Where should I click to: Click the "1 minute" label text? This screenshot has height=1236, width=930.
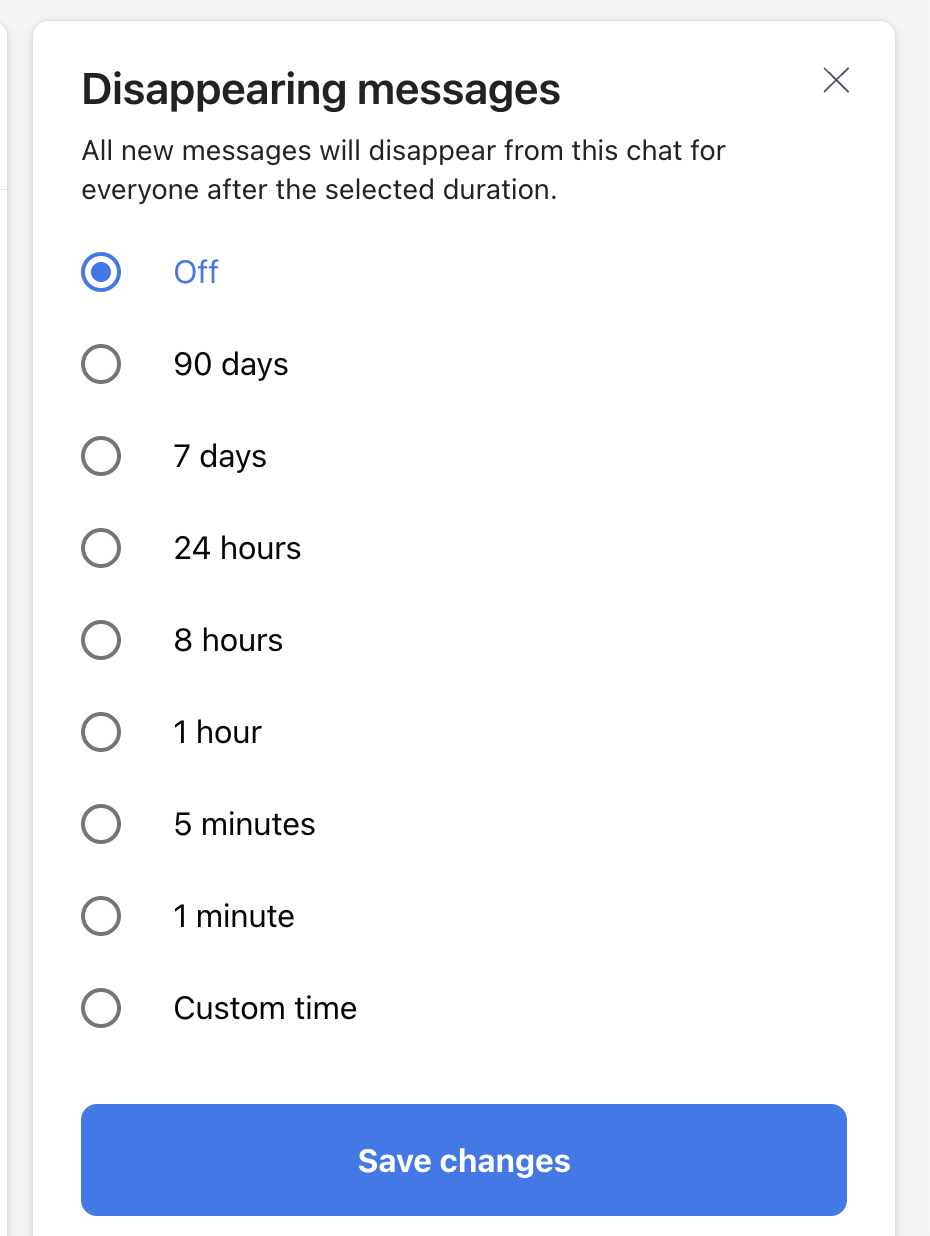coord(234,916)
